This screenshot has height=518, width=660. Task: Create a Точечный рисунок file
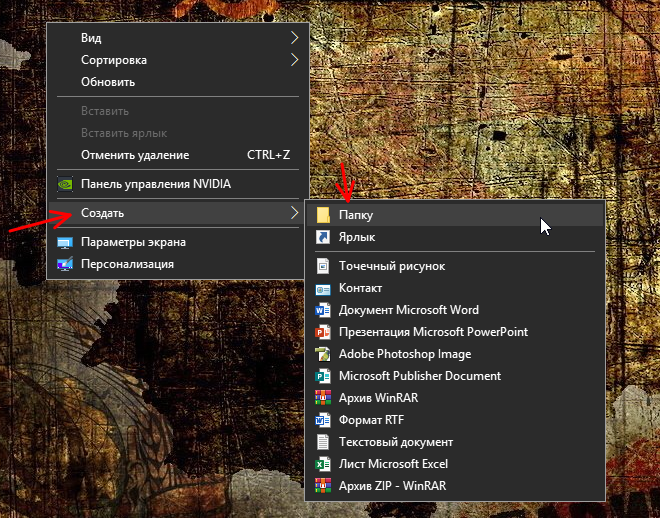click(455, 266)
